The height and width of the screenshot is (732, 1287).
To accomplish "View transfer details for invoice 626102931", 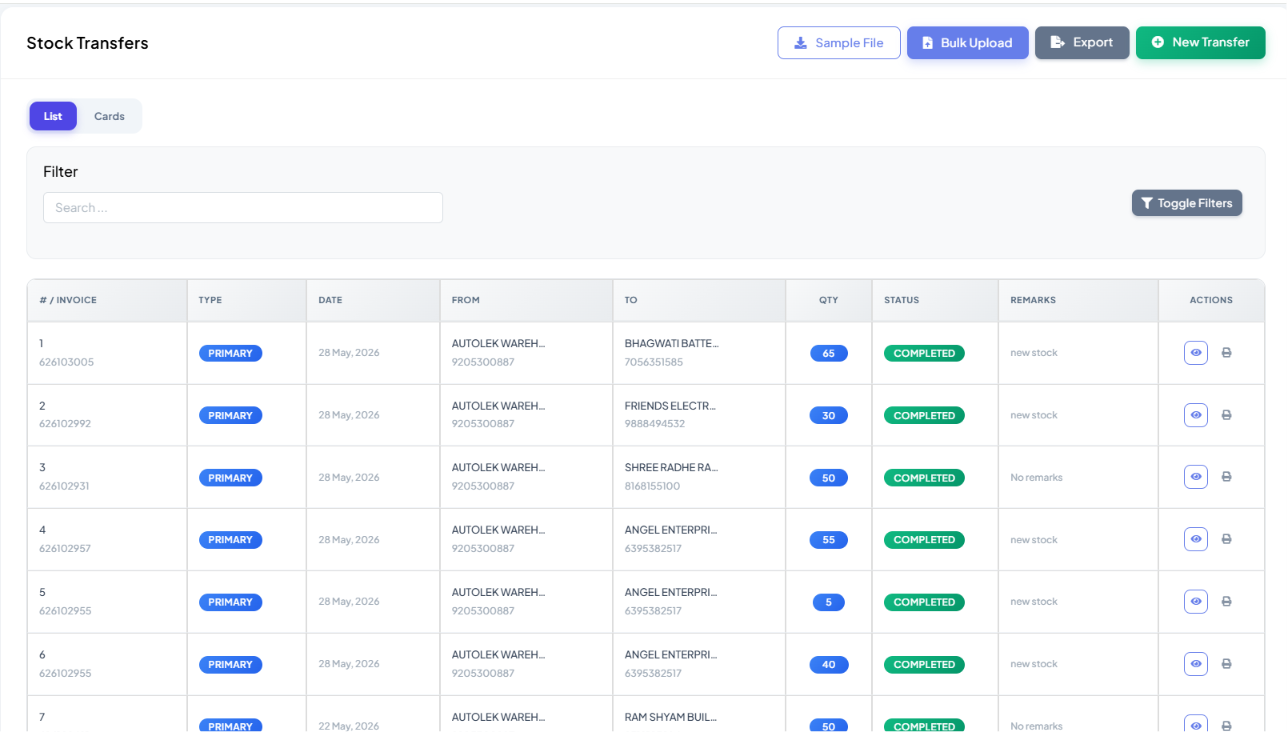I will pyautogui.click(x=1196, y=477).
